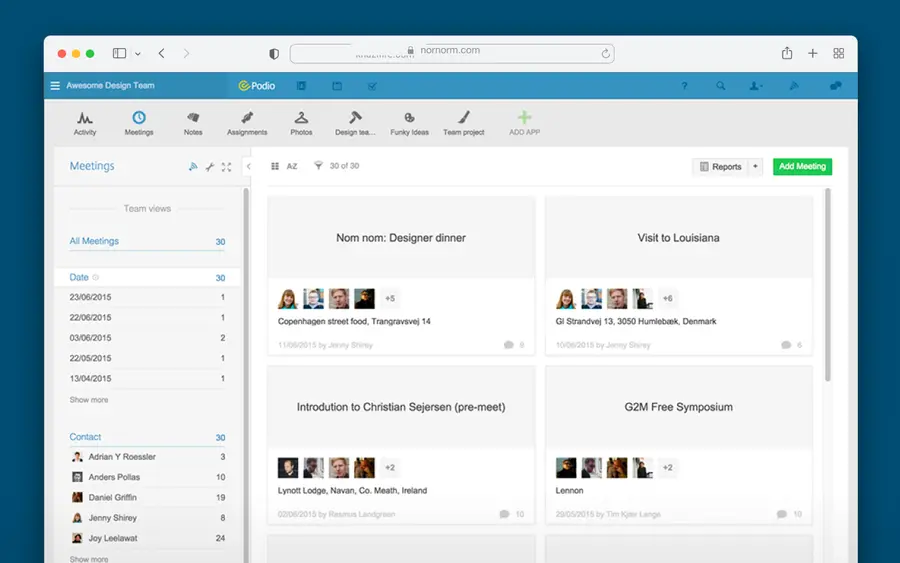
Task: Filter by date 22/06/2015
Action: (x=147, y=317)
